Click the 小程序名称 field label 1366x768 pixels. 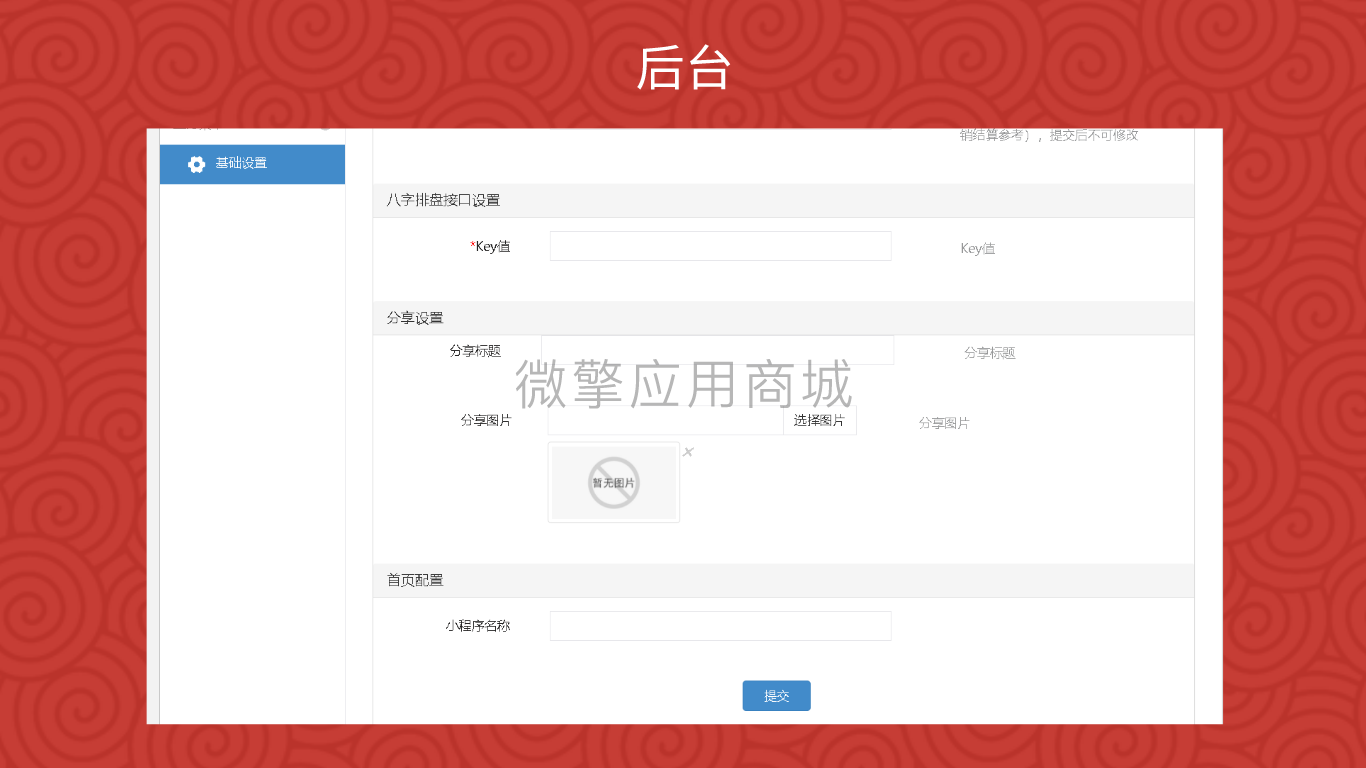tap(478, 626)
